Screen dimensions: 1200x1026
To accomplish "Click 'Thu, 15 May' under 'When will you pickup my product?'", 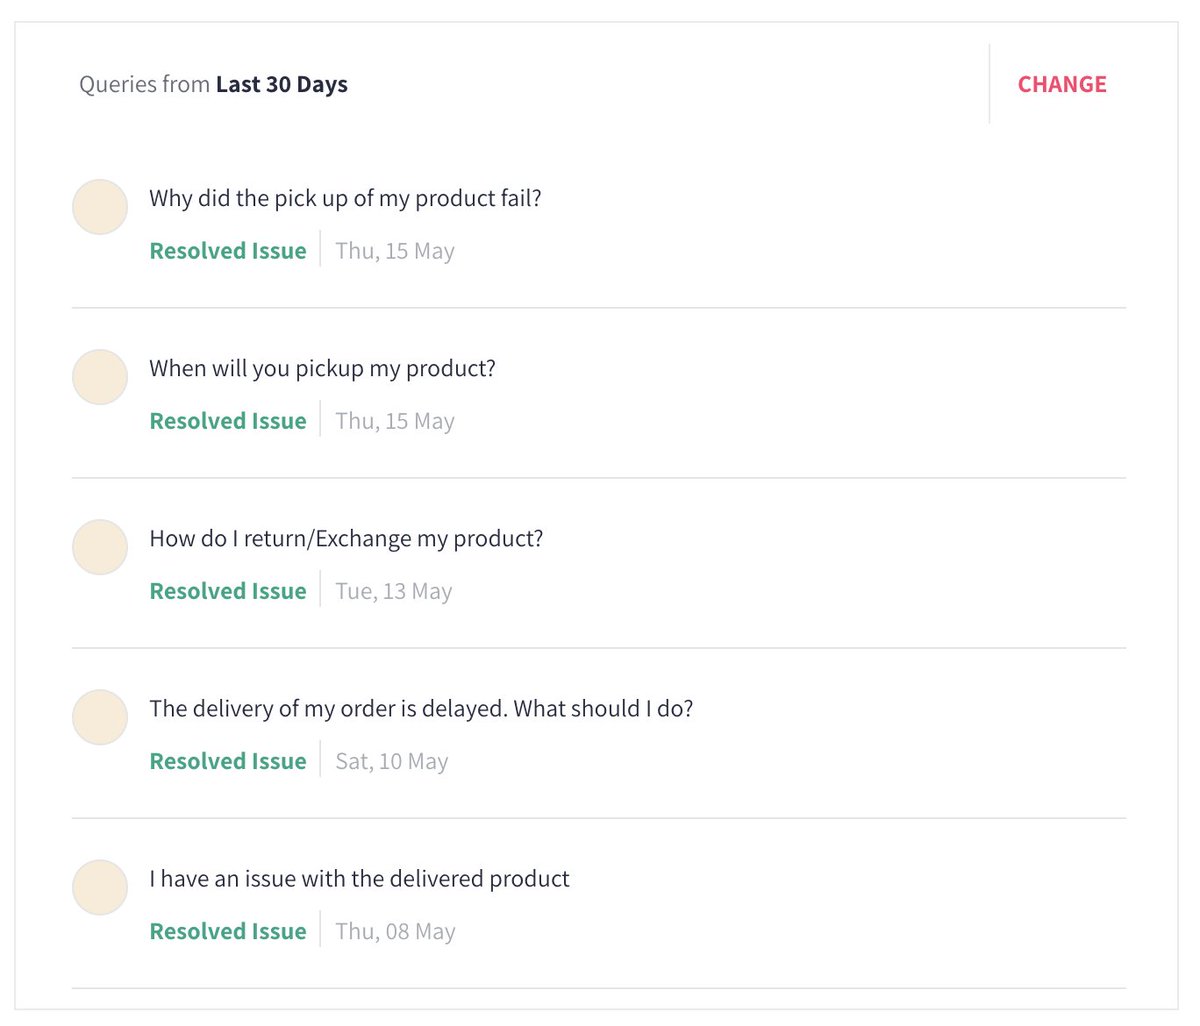I will (395, 421).
